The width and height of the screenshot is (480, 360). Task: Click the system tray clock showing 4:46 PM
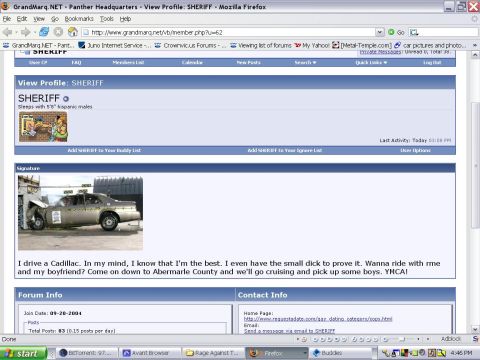(461, 353)
